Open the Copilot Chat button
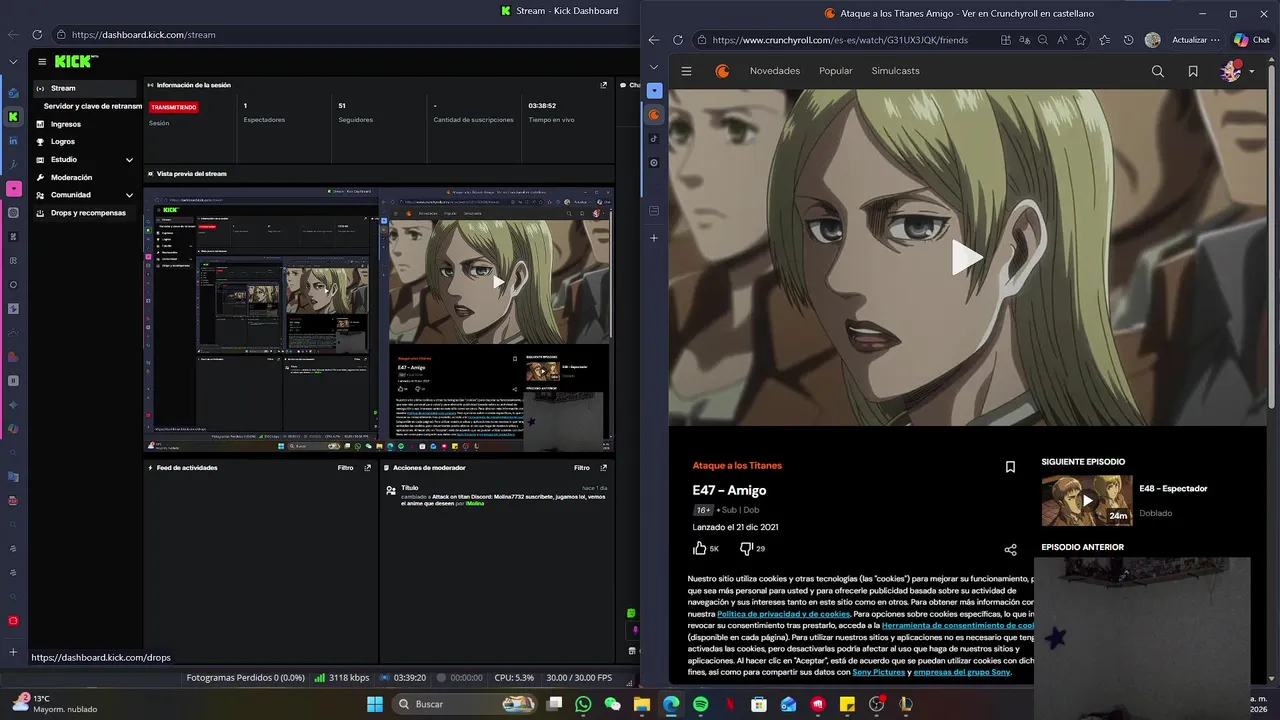This screenshot has height=720, width=1280. [1252, 40]
